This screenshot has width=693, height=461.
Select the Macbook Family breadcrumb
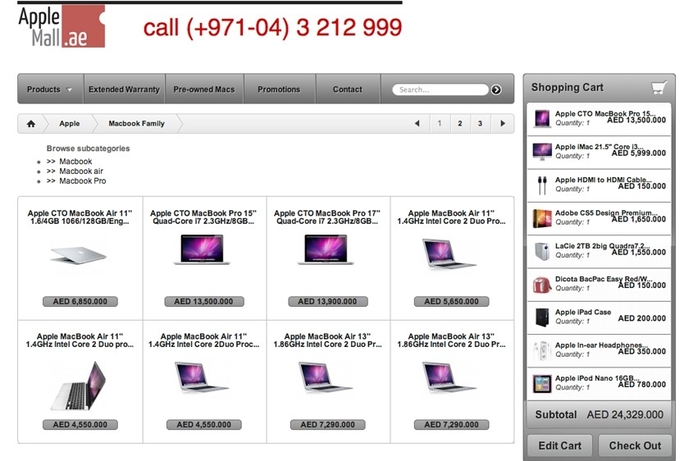[137, 124]
